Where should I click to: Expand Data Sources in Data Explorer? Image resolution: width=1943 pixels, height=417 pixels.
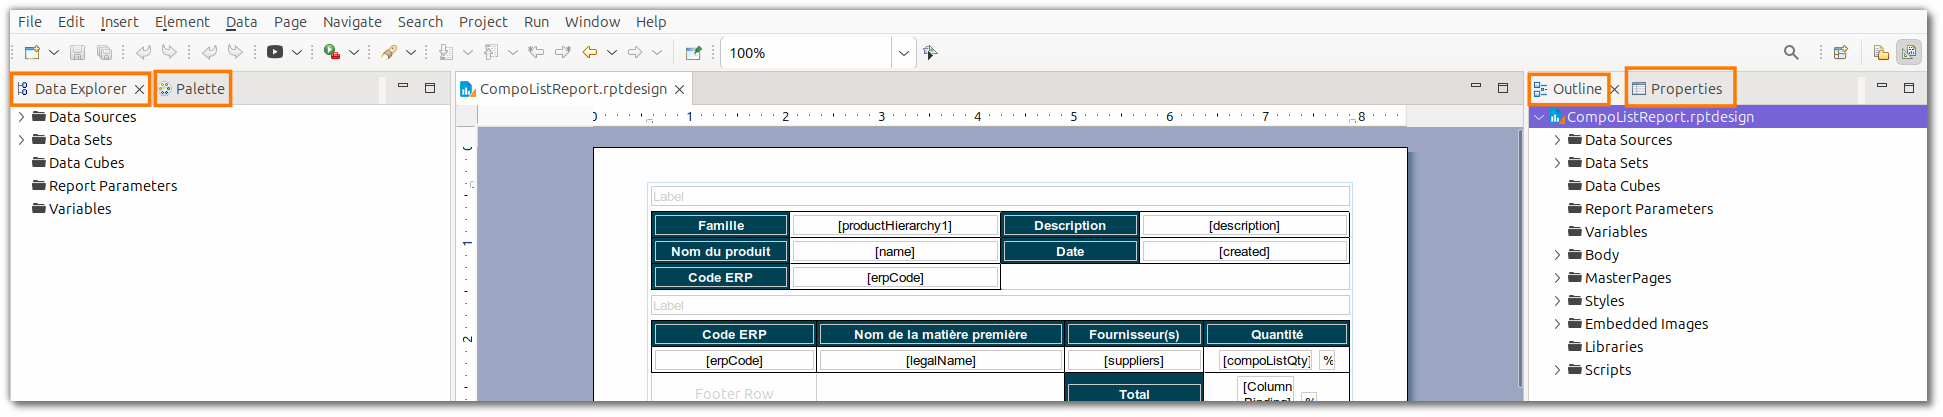(22, 117)
